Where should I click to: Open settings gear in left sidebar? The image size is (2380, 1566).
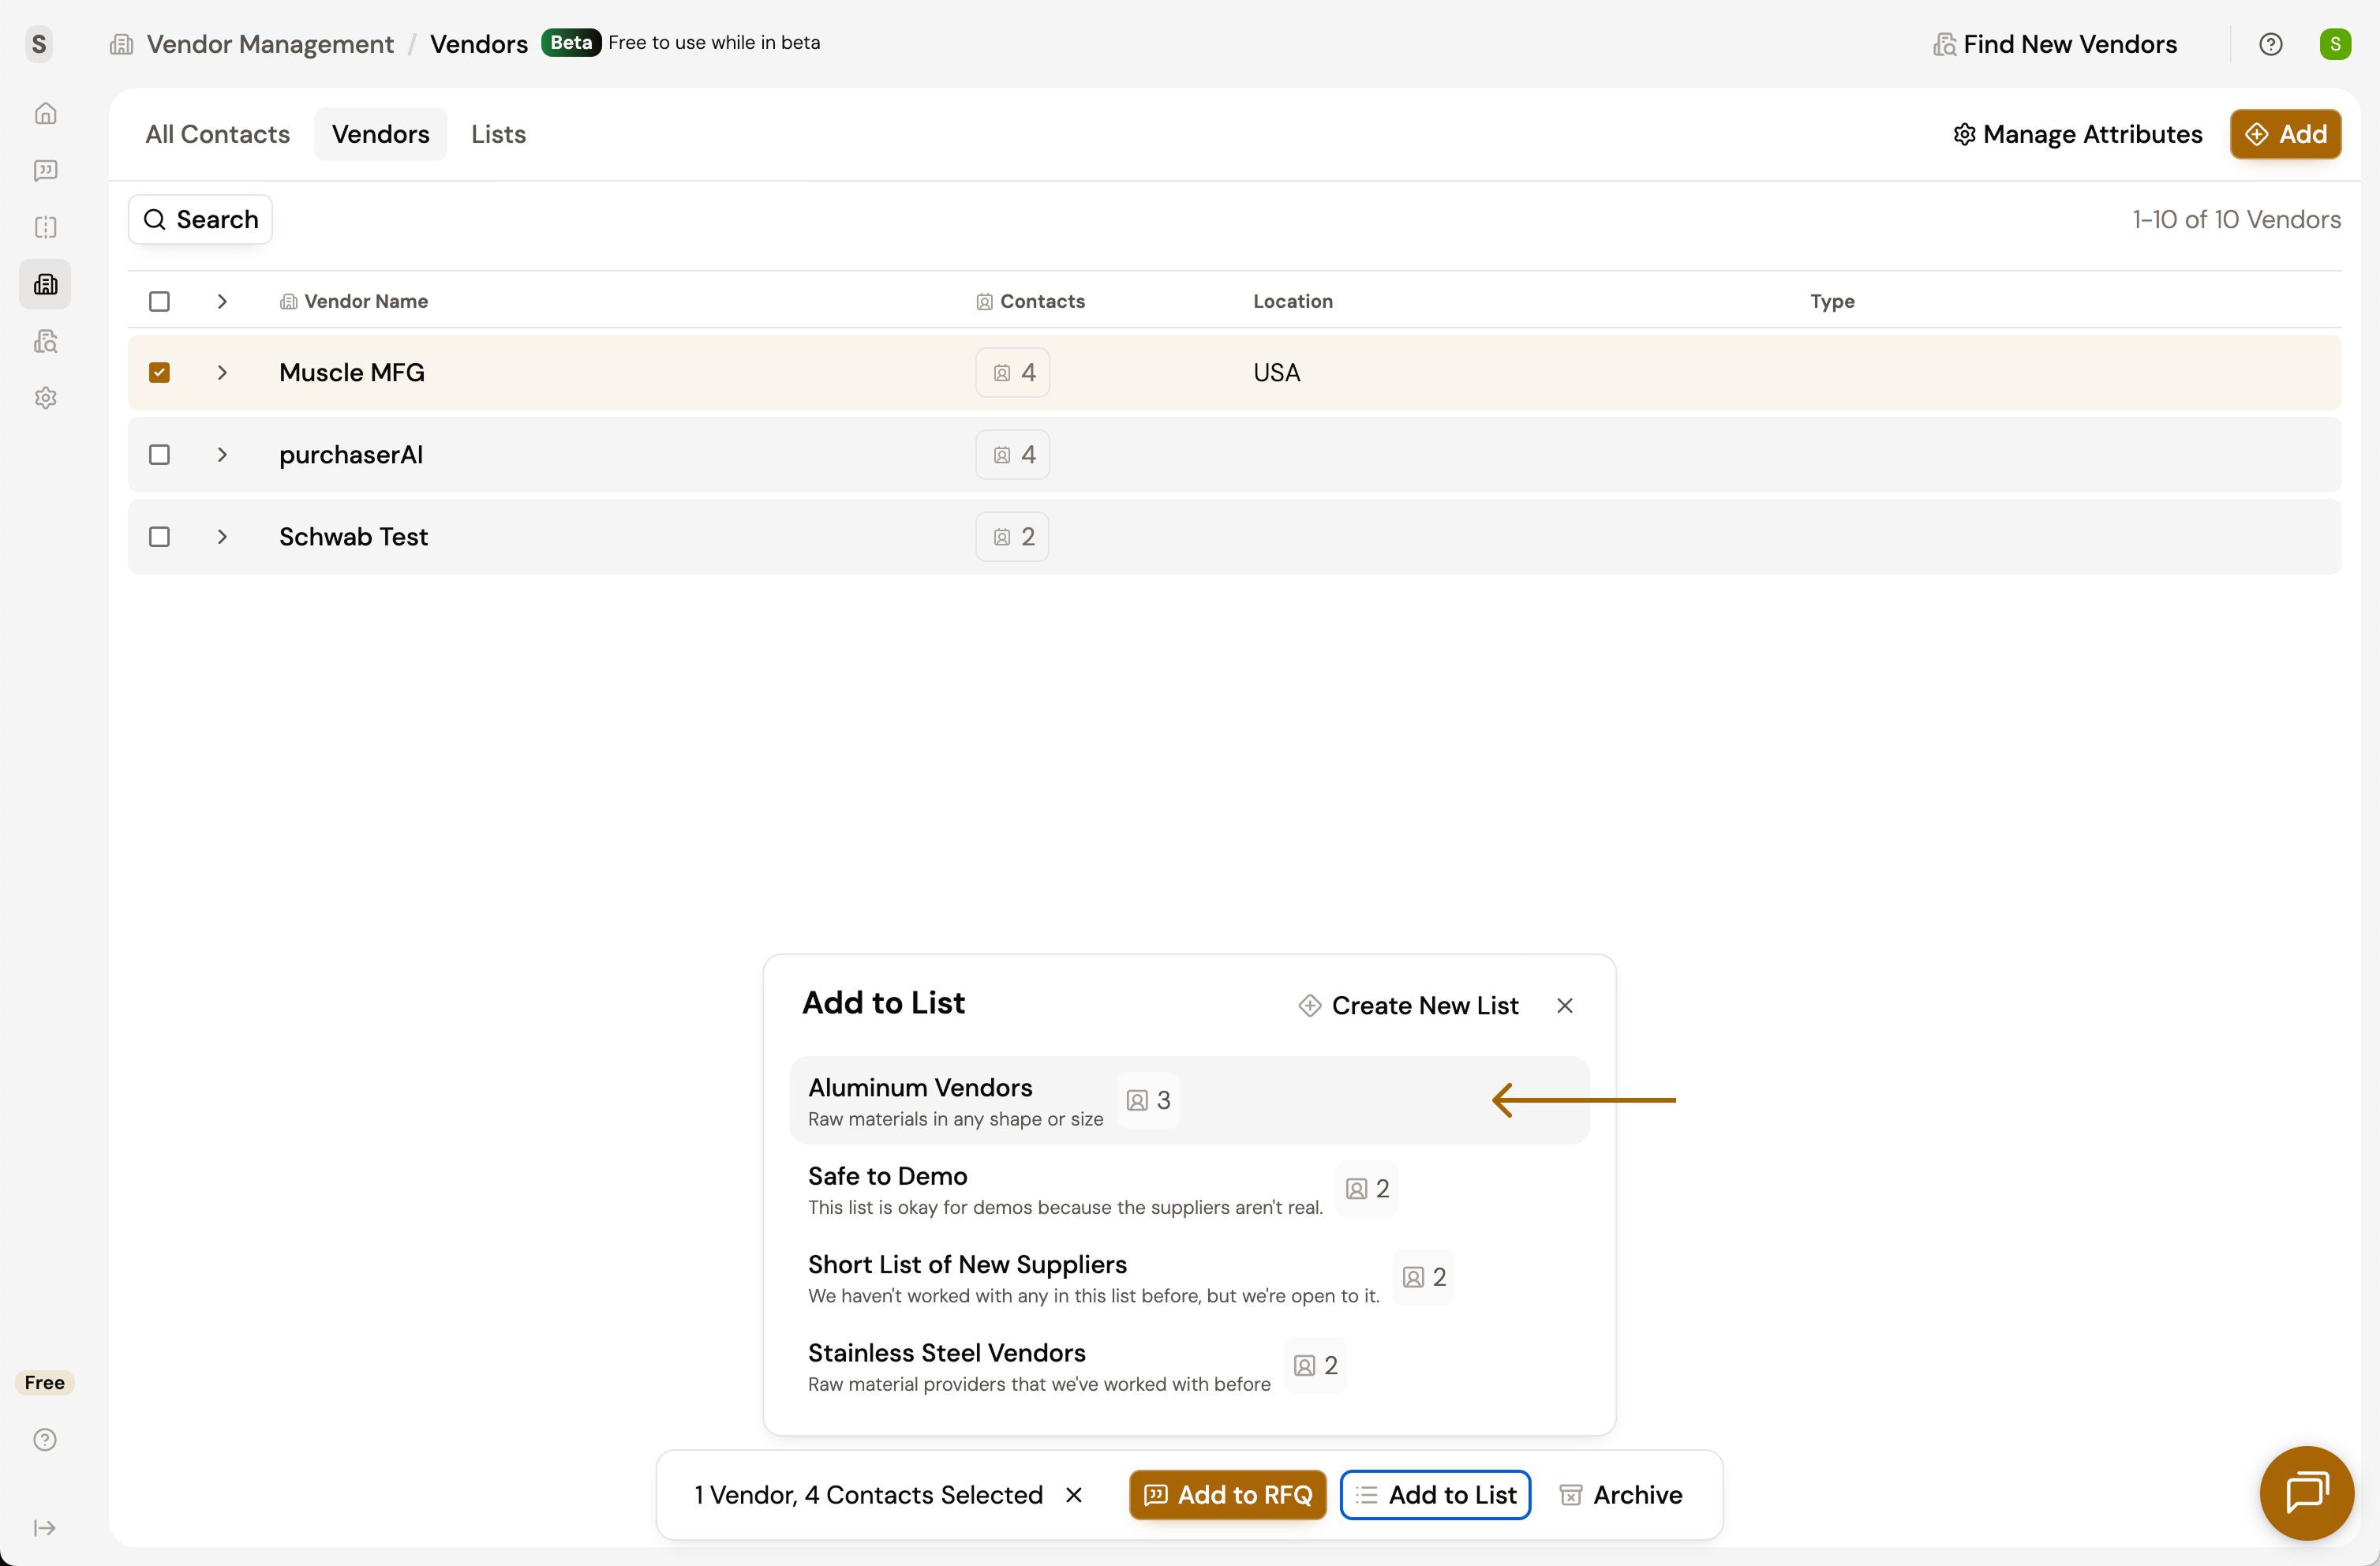point(45,398)
